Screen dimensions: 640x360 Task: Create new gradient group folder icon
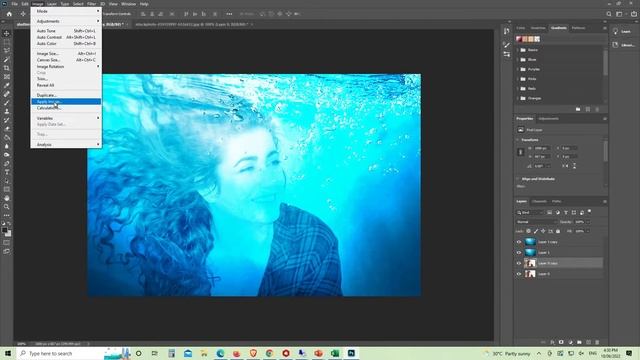point(578,109)
